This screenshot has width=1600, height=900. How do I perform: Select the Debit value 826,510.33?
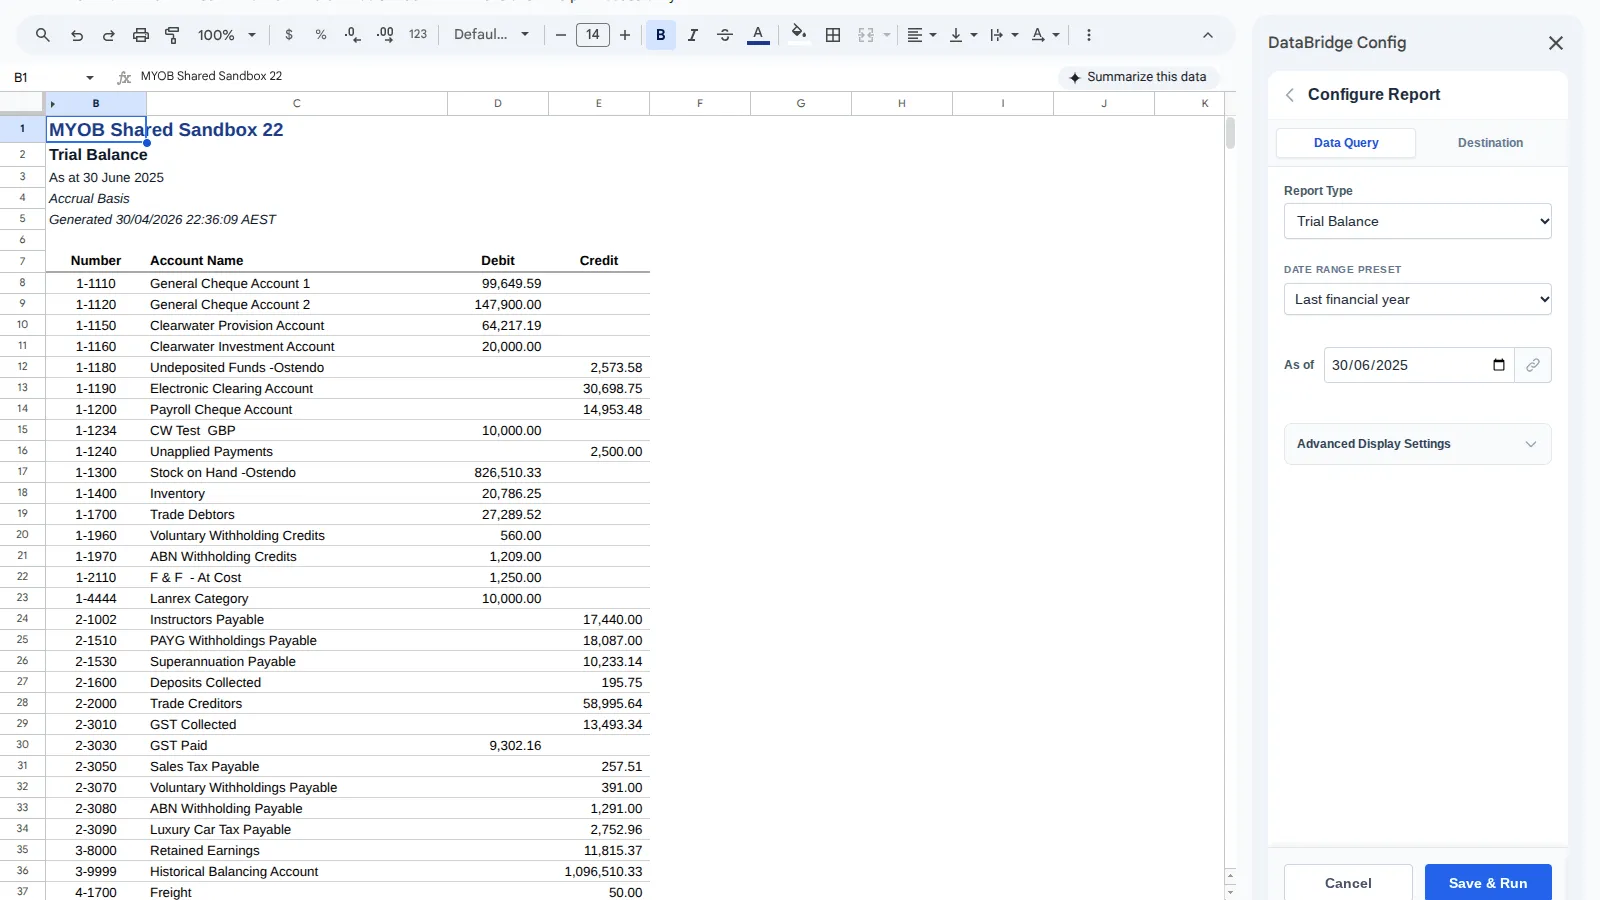coord(498,473)
